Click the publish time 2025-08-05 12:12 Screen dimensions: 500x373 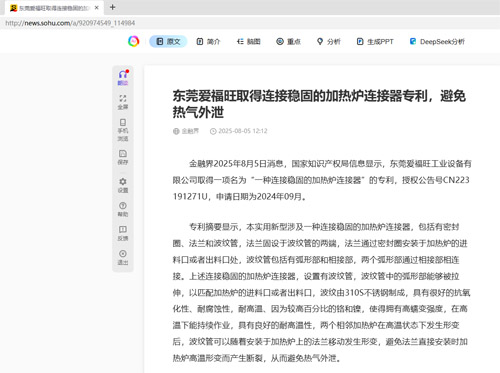click(243, 131)
